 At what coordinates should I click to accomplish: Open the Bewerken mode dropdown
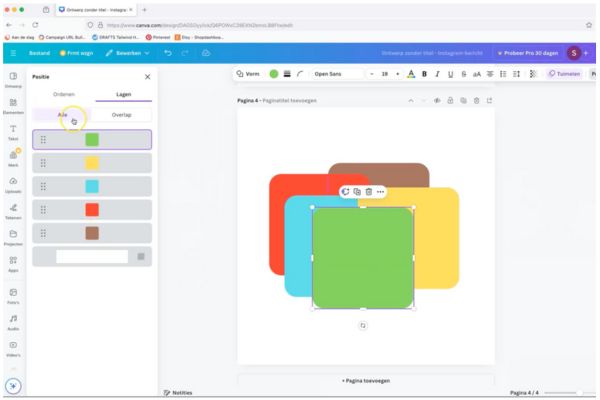point(127,53)
